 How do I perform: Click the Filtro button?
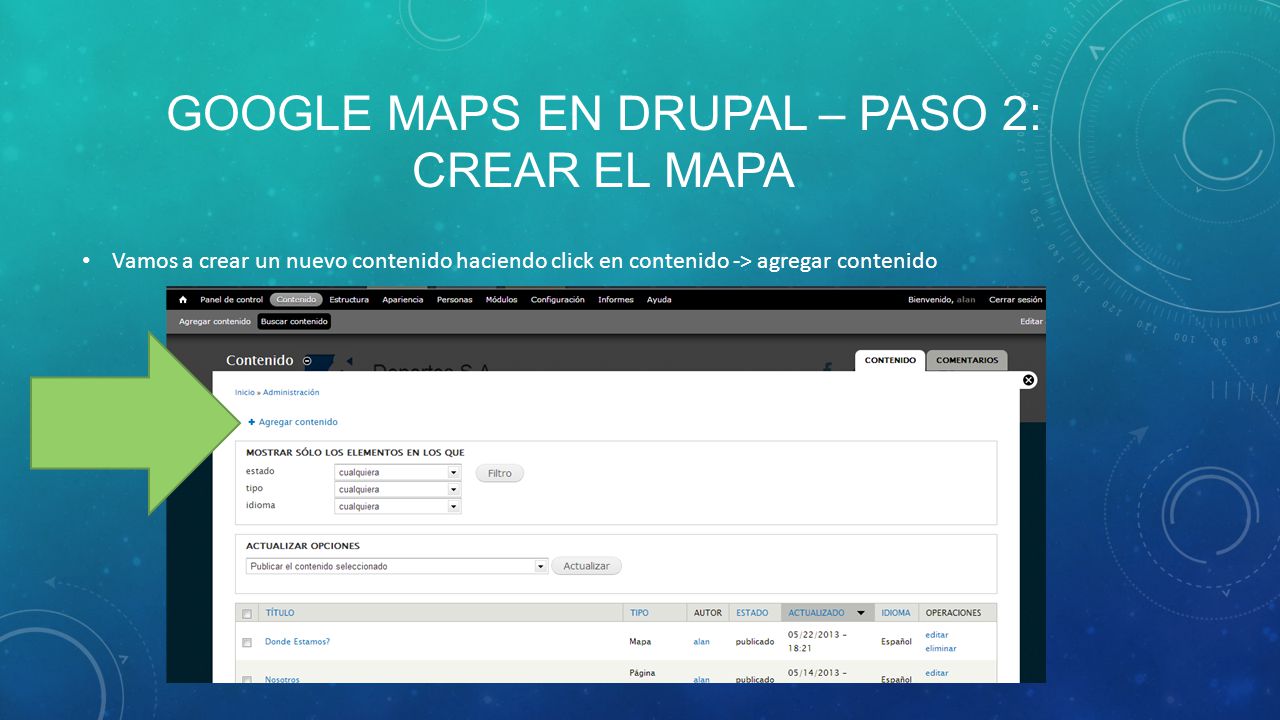pos(500,474)
